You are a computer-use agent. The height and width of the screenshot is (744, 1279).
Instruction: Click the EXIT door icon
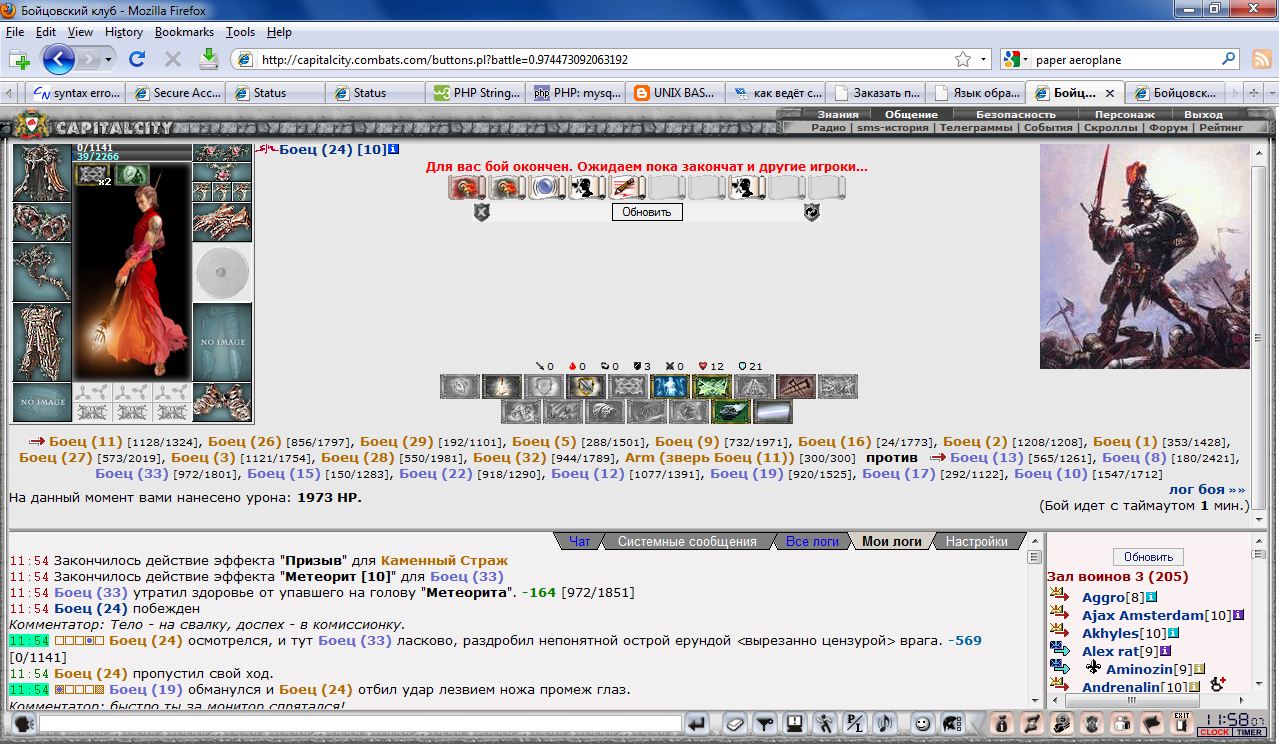pyautogui.click(x=1182, y=723)
